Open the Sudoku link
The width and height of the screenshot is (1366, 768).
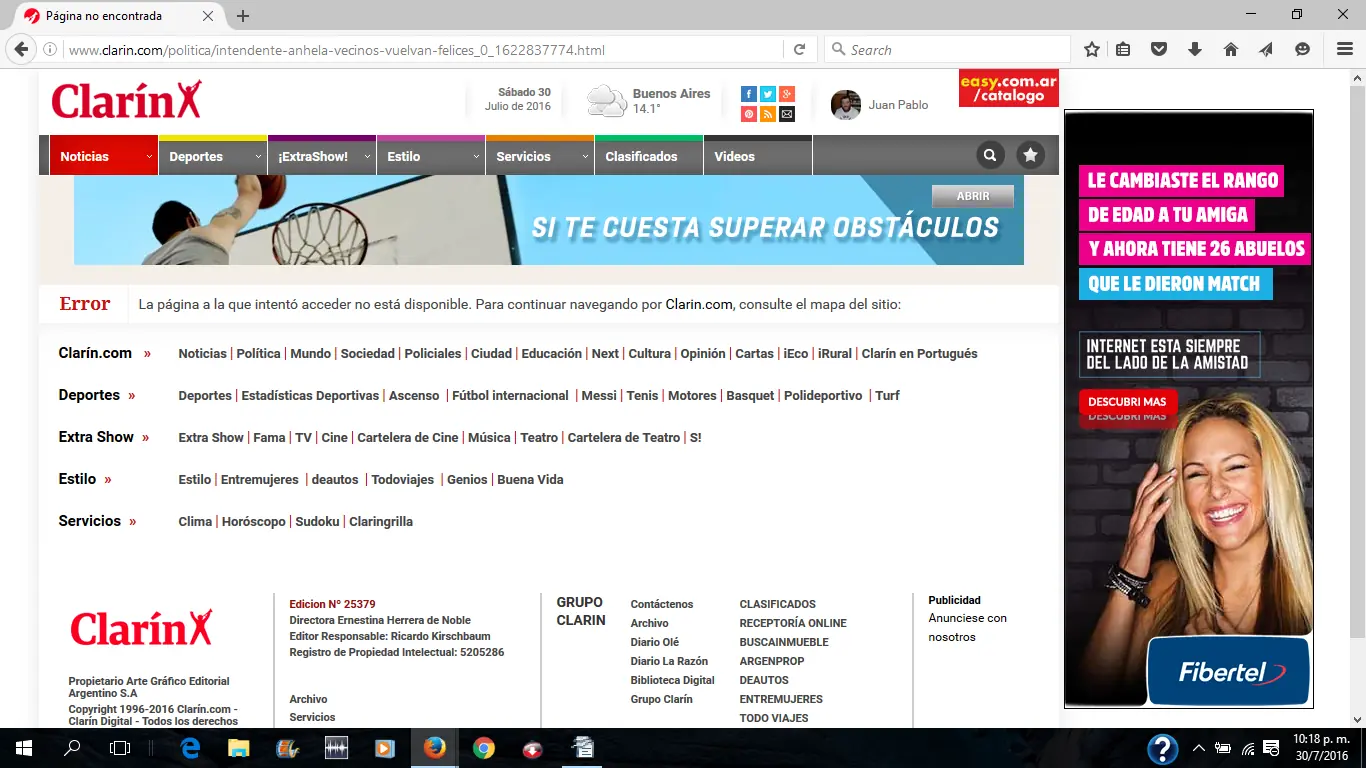click(x=318, y=521)
